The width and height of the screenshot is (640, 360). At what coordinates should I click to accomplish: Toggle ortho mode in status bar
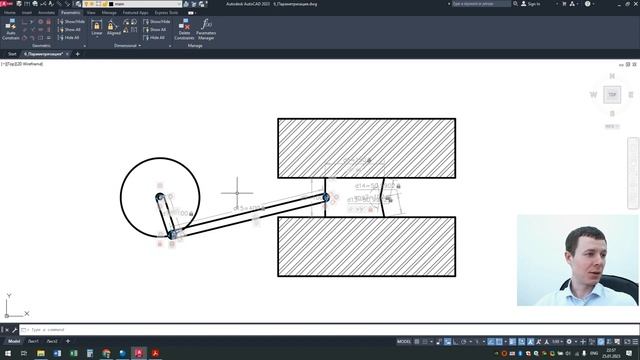[x=456, y=342]
